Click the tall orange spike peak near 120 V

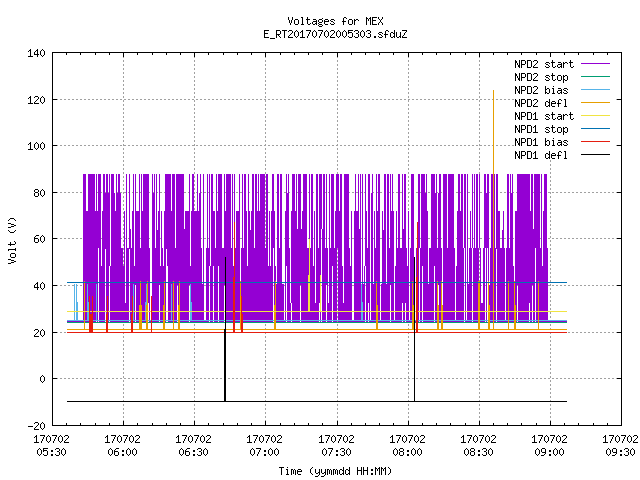pos(493,92)
